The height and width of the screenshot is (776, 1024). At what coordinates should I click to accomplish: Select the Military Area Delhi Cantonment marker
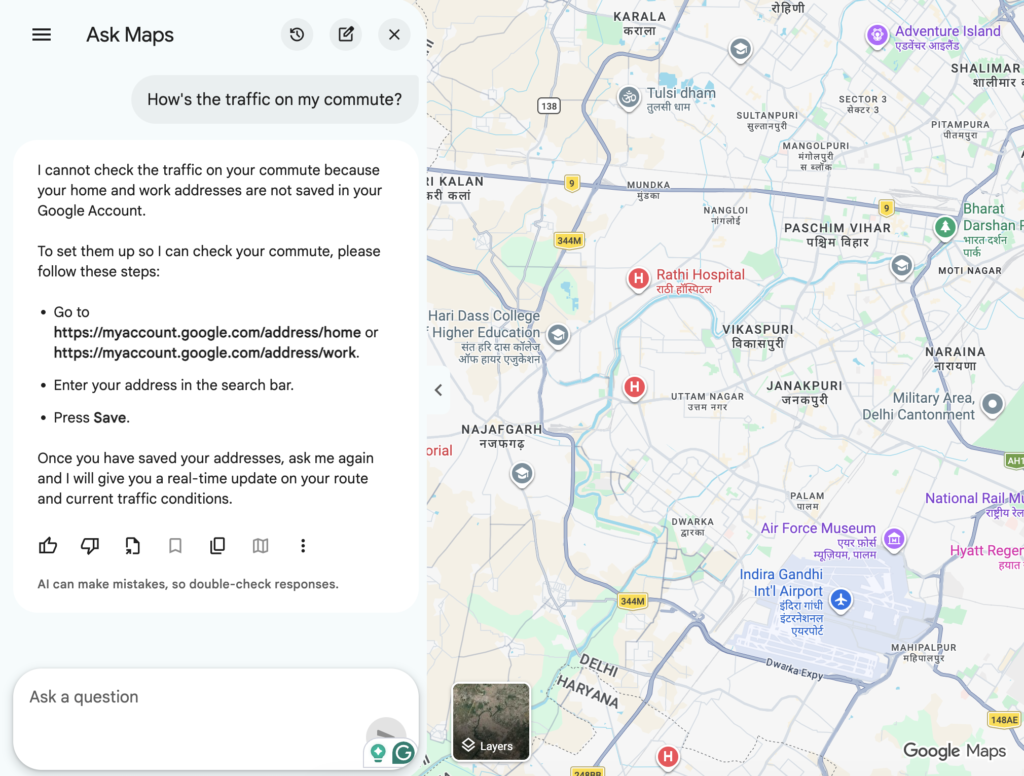tap(992, 404)
